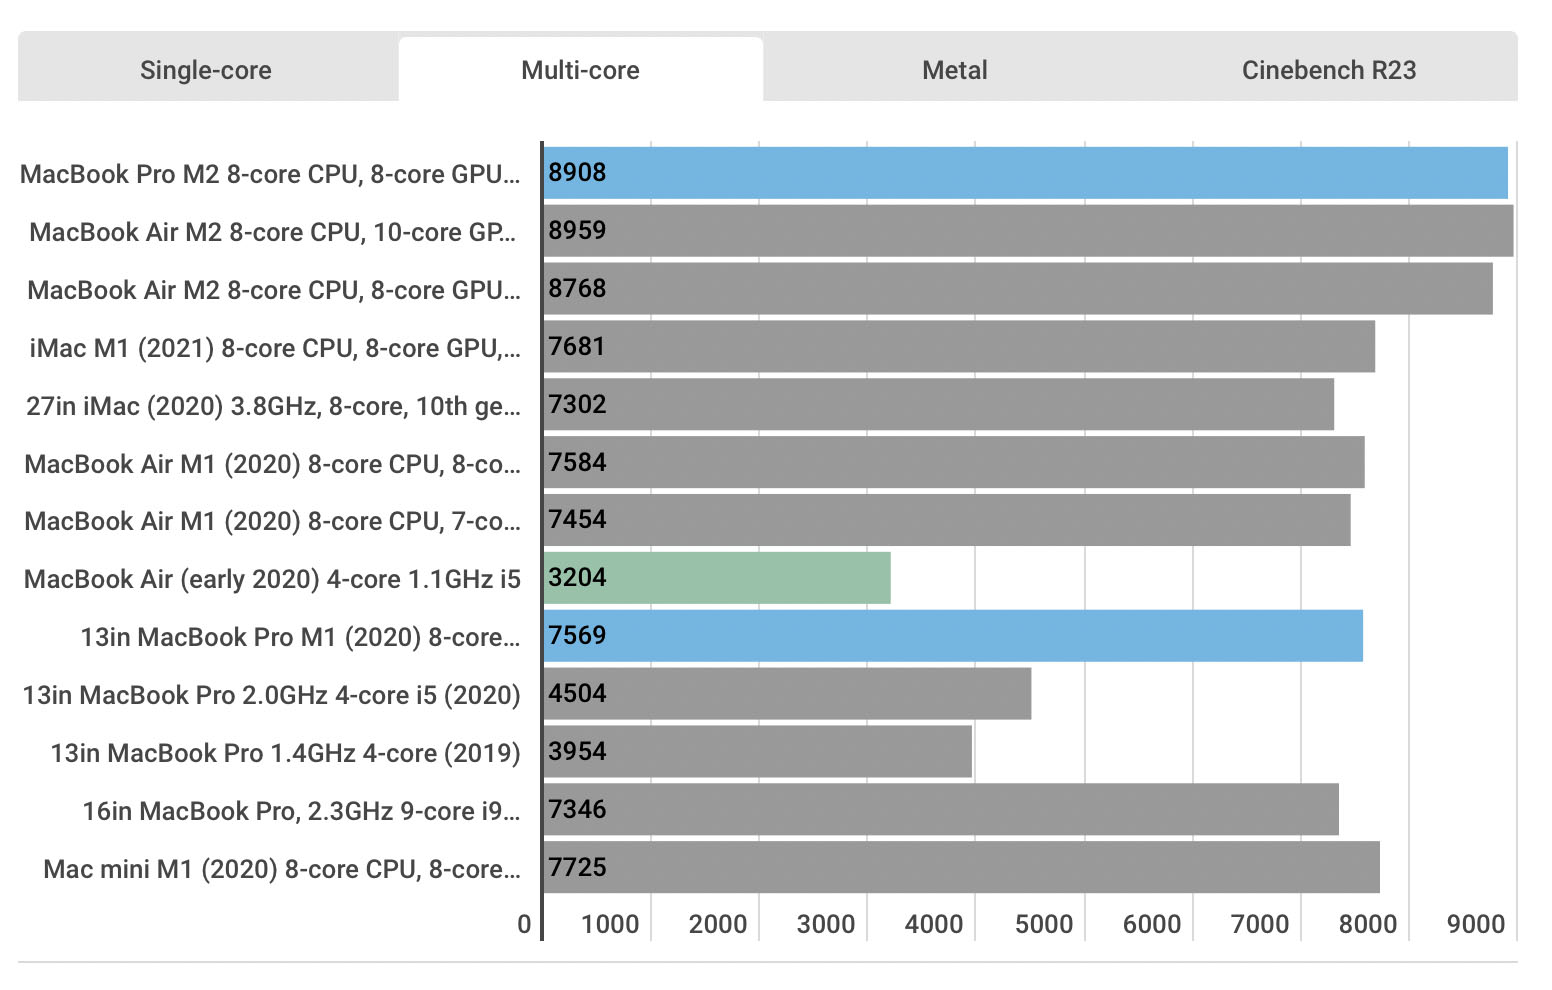Click the 8000 axis label

[1368, 924]
